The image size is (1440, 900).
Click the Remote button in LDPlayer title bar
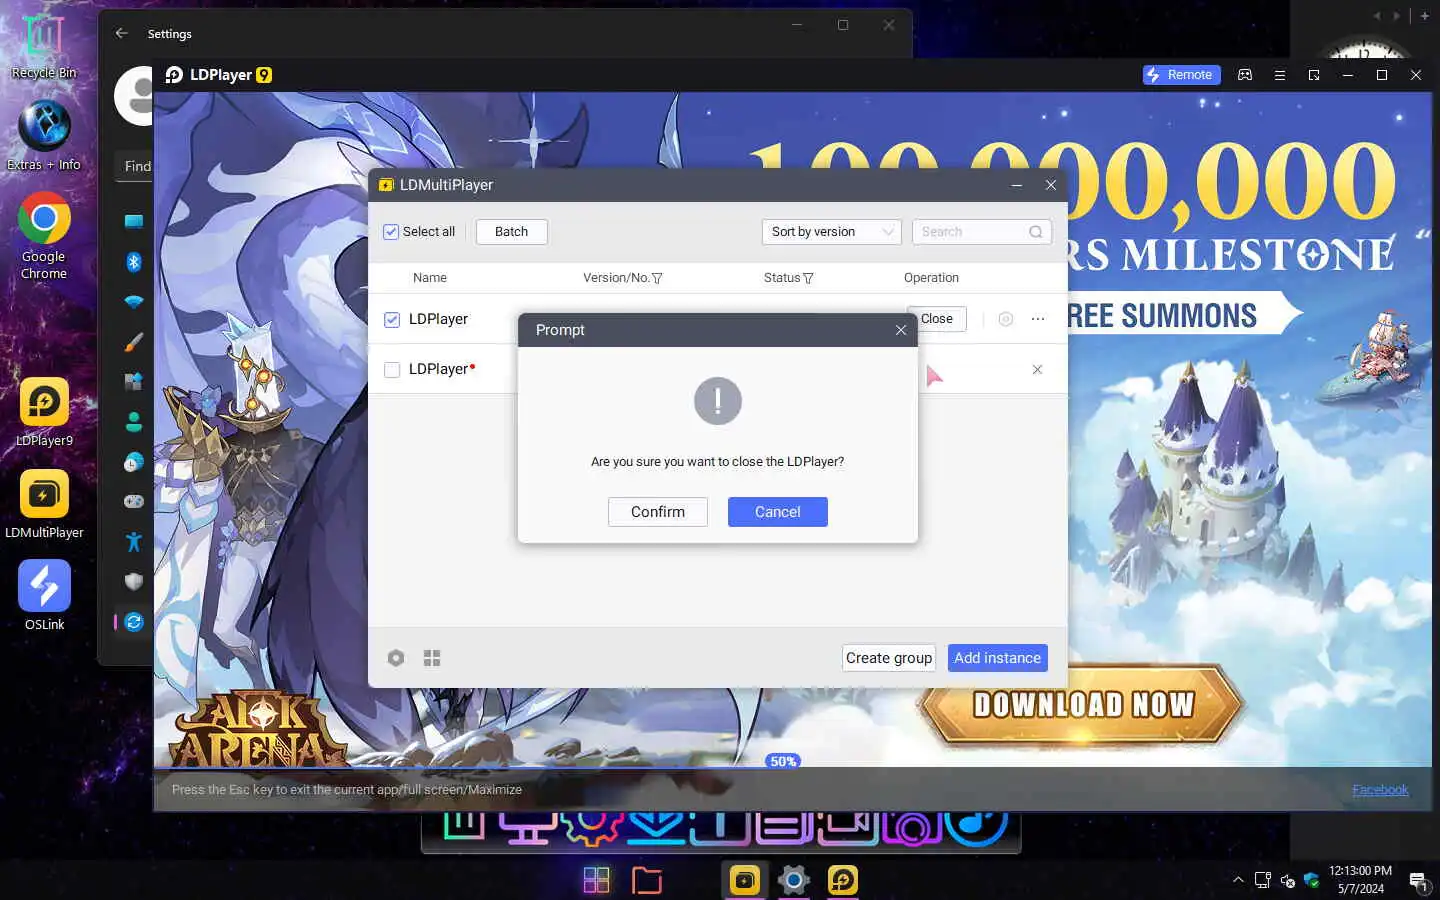(1182, 75)
